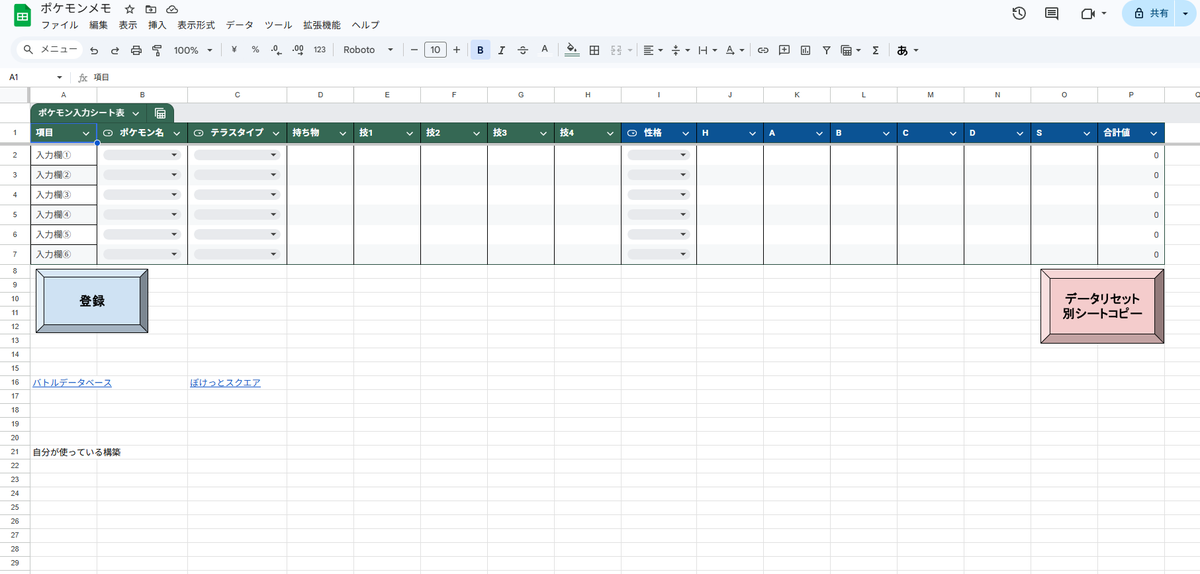Screen dimensions: 1200x574
Task: Apply yen currency format
Action: pyautogui.click(x=234, y=49)
